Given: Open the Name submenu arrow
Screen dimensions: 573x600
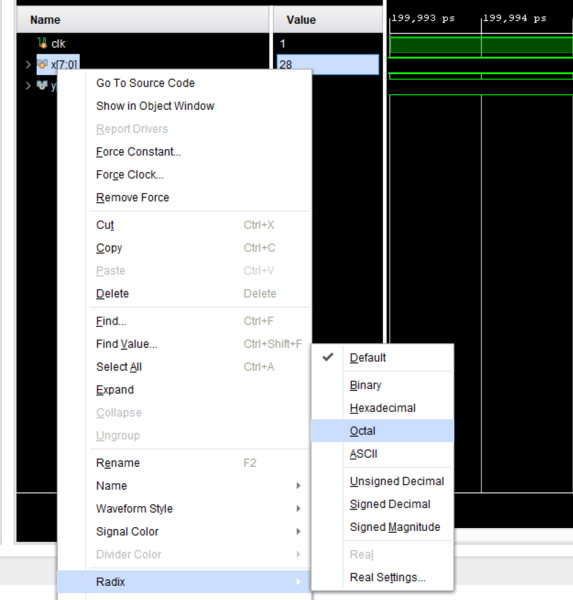Looking at the screenshot, I should pyautogui.click(x=299, y=486).
